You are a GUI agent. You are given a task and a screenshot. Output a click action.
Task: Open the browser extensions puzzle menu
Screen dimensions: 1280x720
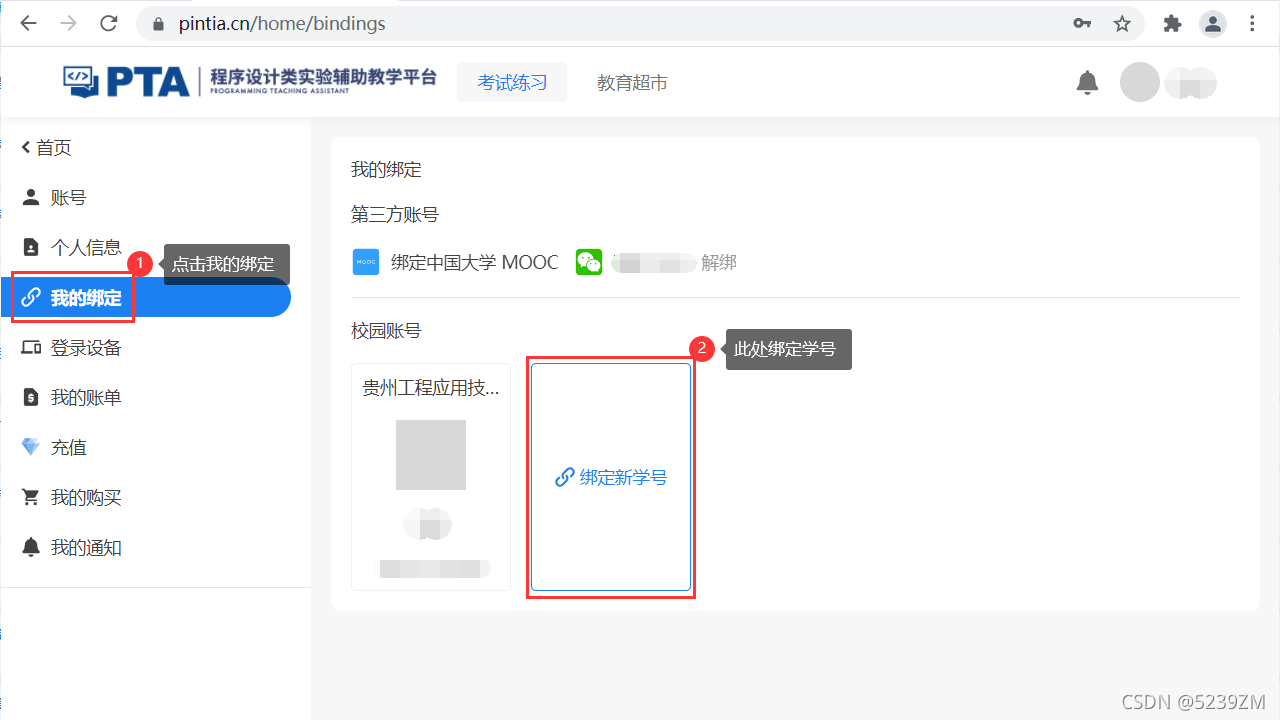[x=1172, y=23]
